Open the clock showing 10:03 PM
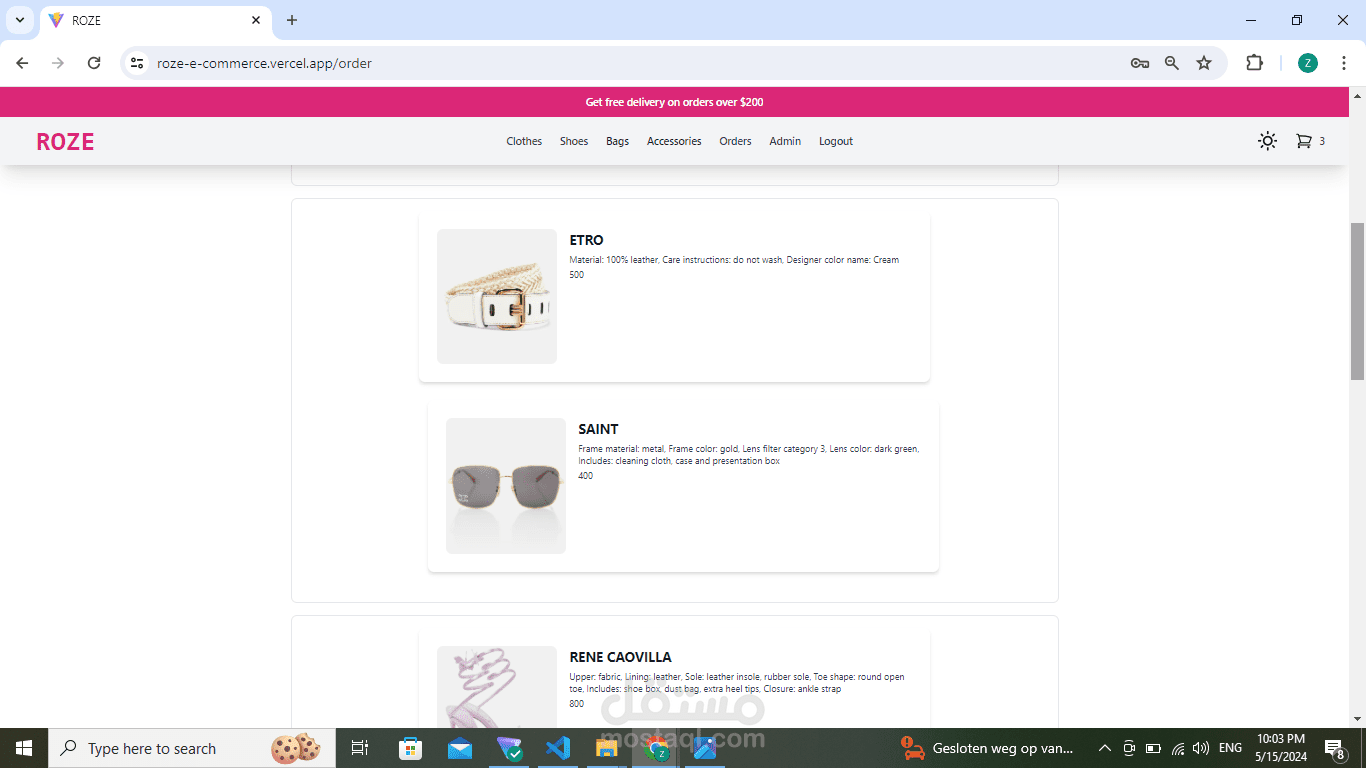The width and height of the screenshot is (1366, 768). point(1281,748)
